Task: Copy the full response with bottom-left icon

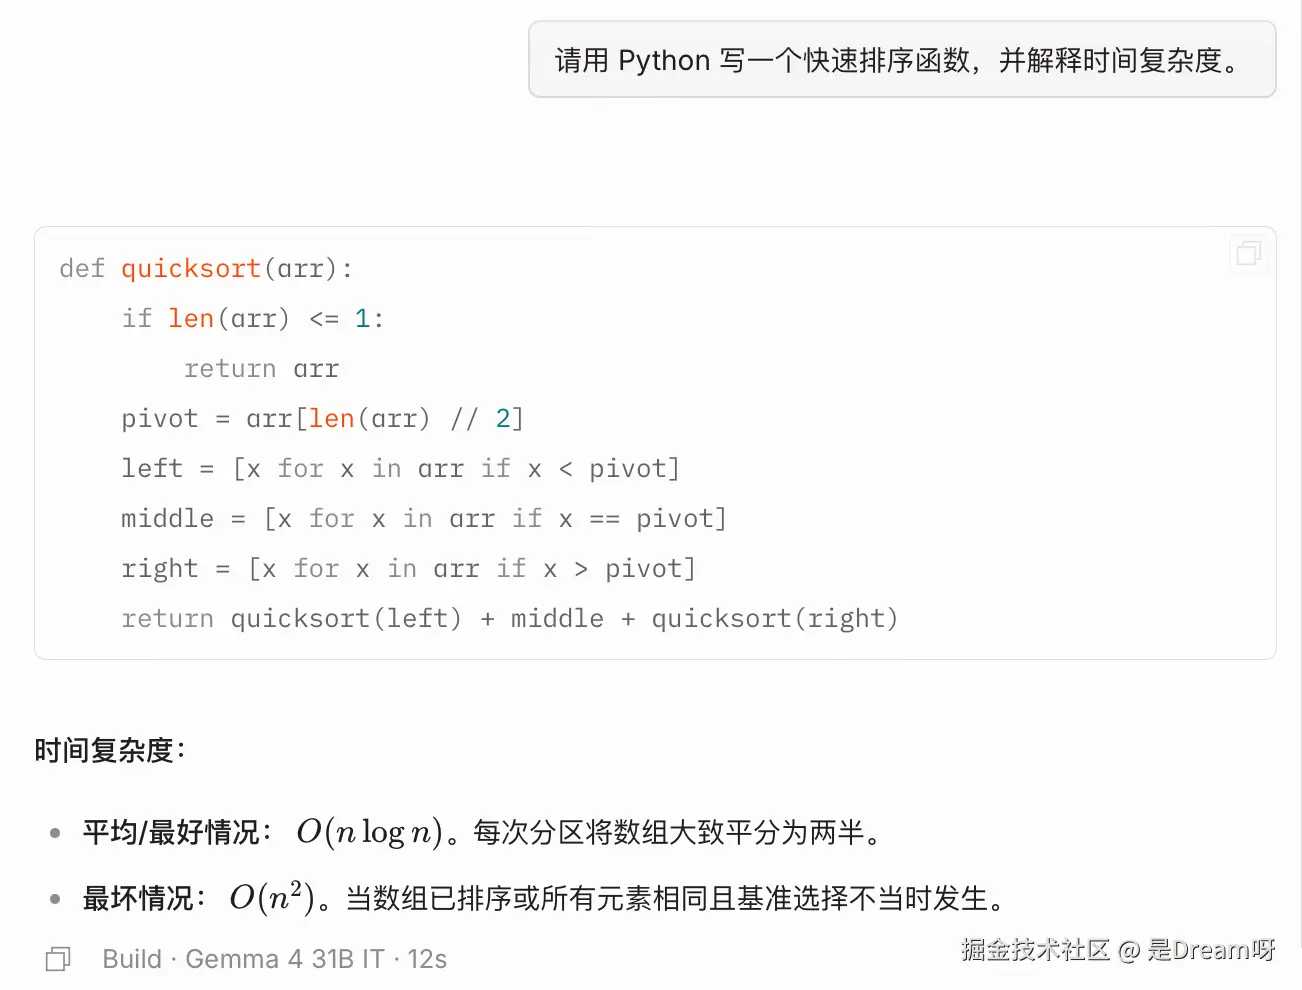Action: (58, 959)
